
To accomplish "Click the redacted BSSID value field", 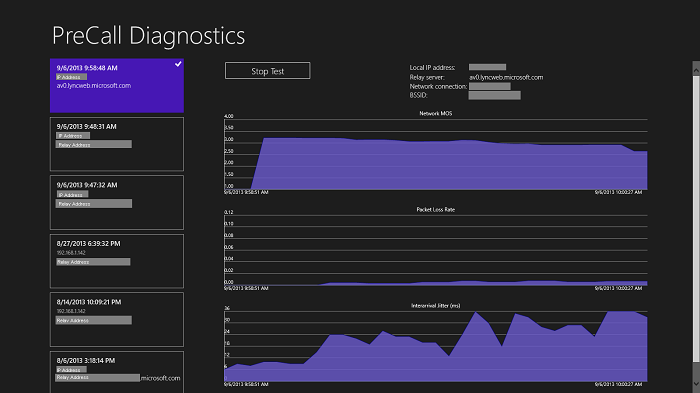I will (x=495, y=95).
